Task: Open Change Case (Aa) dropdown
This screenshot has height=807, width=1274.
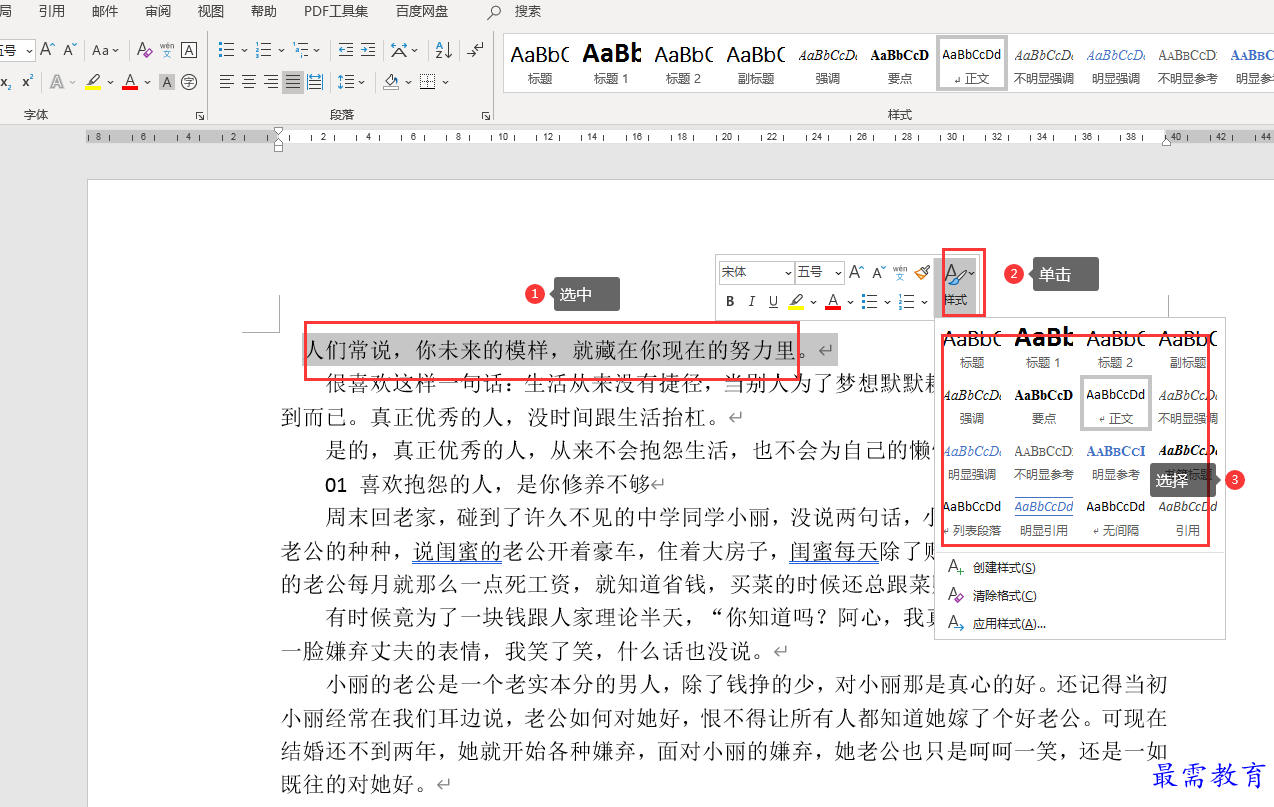Action: pyautogui.click(x=105, y=50)
